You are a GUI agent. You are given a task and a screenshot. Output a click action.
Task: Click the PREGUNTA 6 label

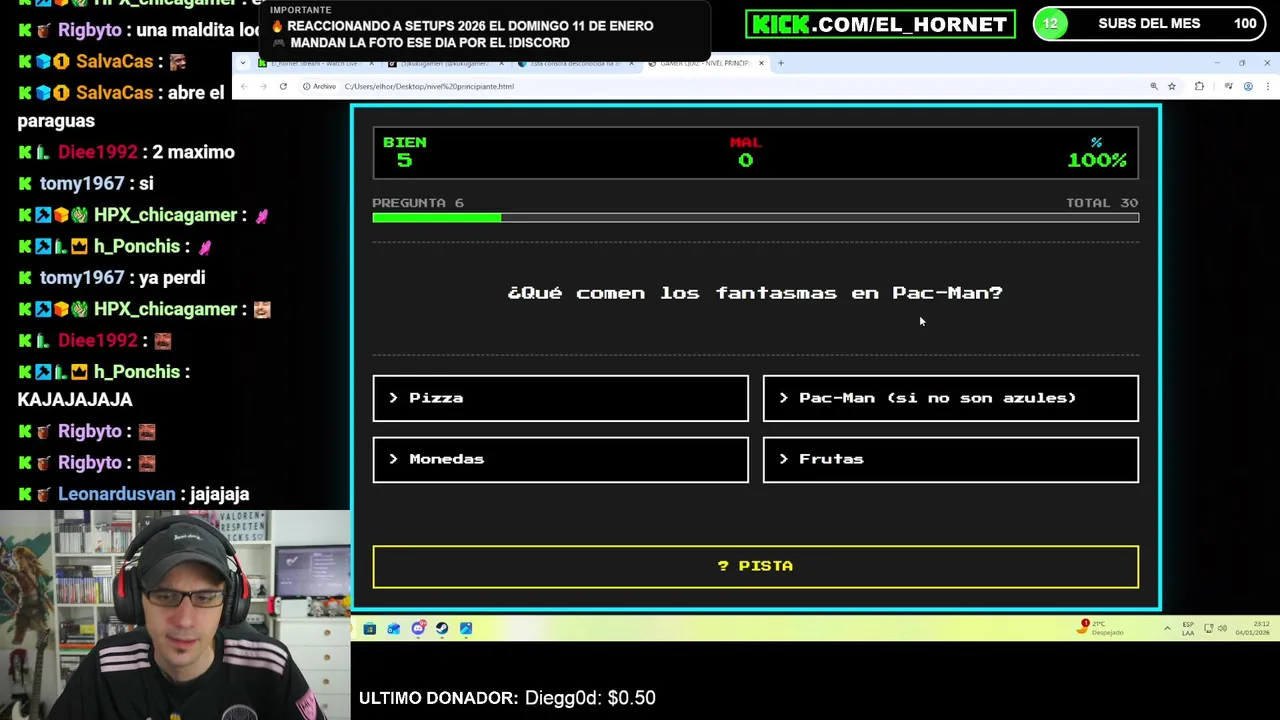tap(418, 202)
